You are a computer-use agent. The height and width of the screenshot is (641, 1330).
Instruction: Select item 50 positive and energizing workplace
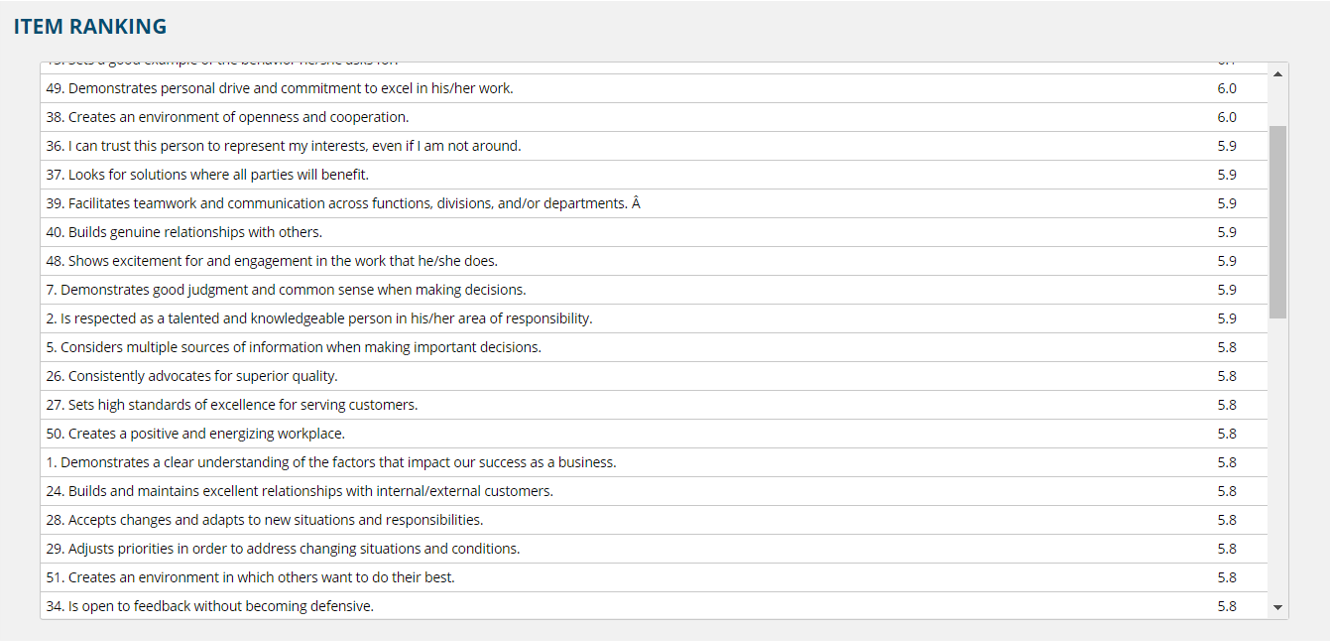point(654,434)
